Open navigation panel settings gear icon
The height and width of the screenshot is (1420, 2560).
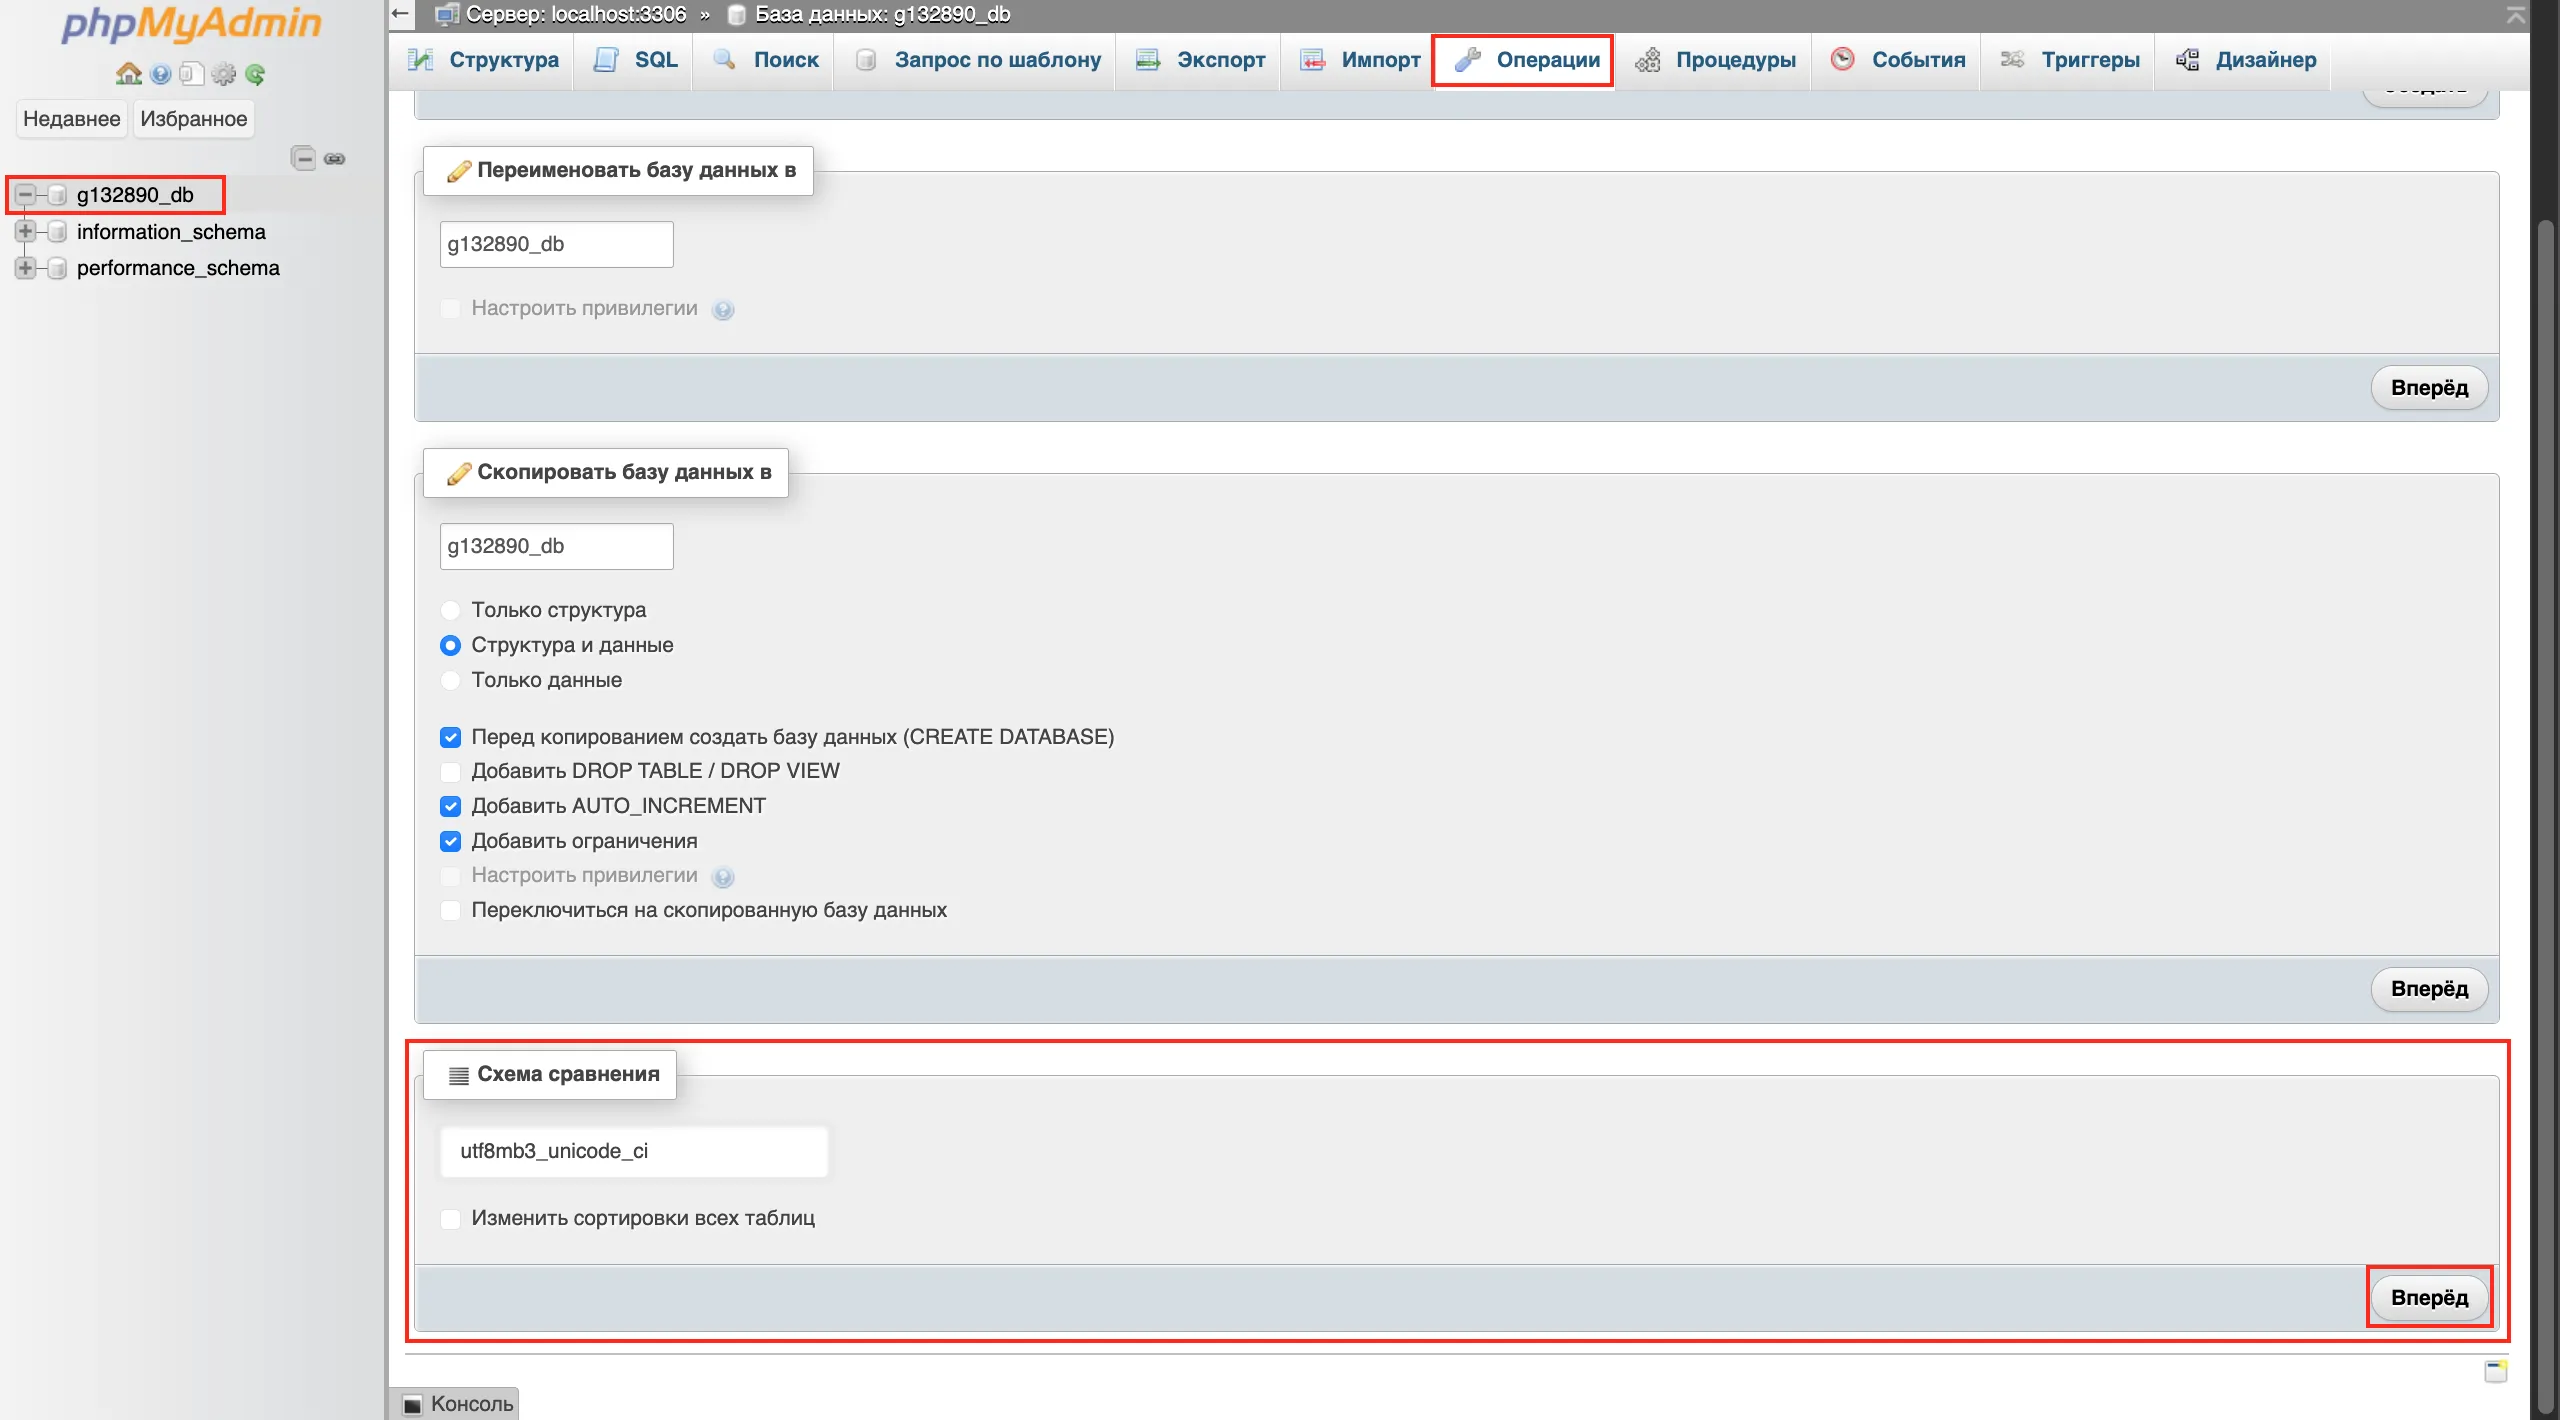[224, 74]
